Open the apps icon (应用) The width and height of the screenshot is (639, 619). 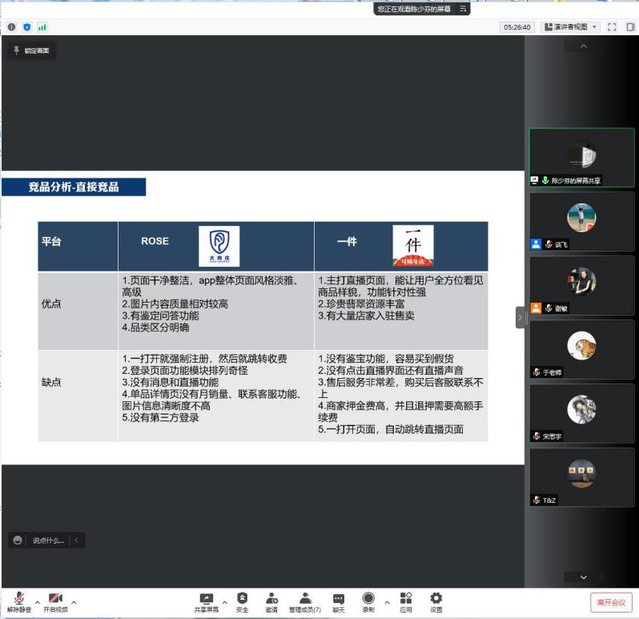pyautogui.click(x=405, y=599)
